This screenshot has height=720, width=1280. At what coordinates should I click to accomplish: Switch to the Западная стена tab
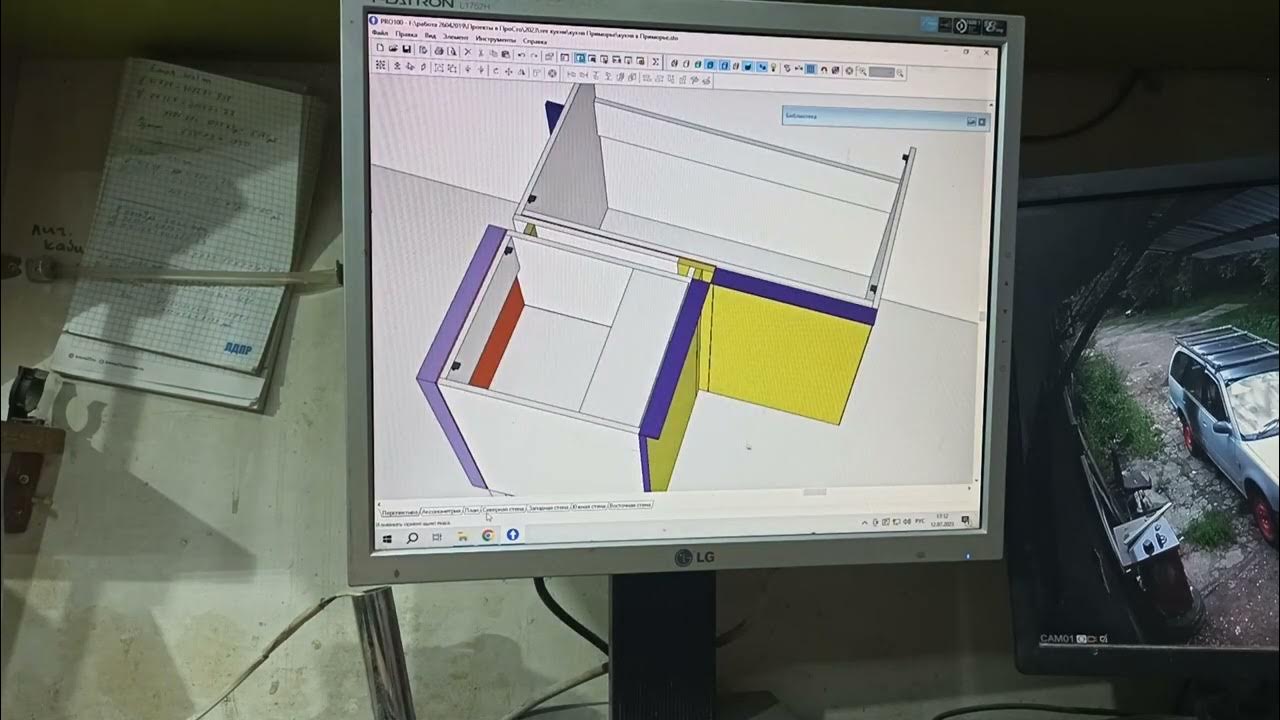[549, 507]
